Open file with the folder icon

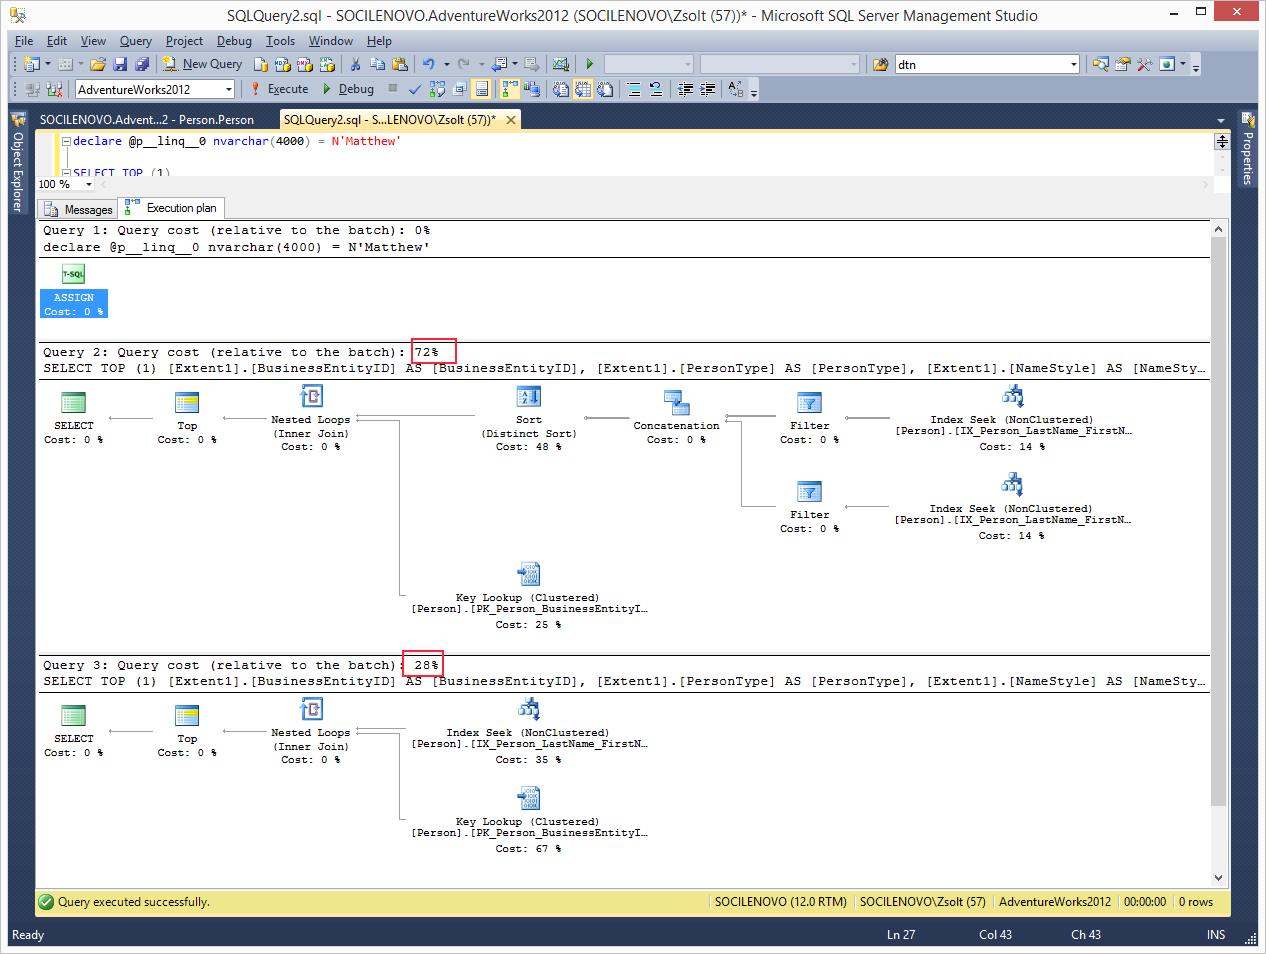98,64
